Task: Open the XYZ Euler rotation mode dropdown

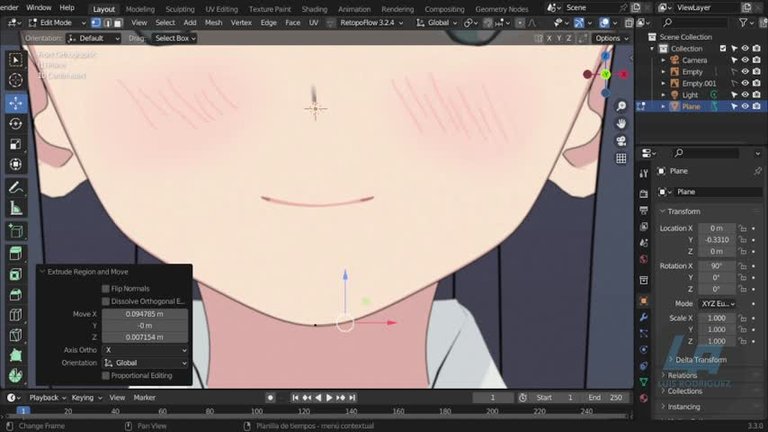Action: point(717,304)
